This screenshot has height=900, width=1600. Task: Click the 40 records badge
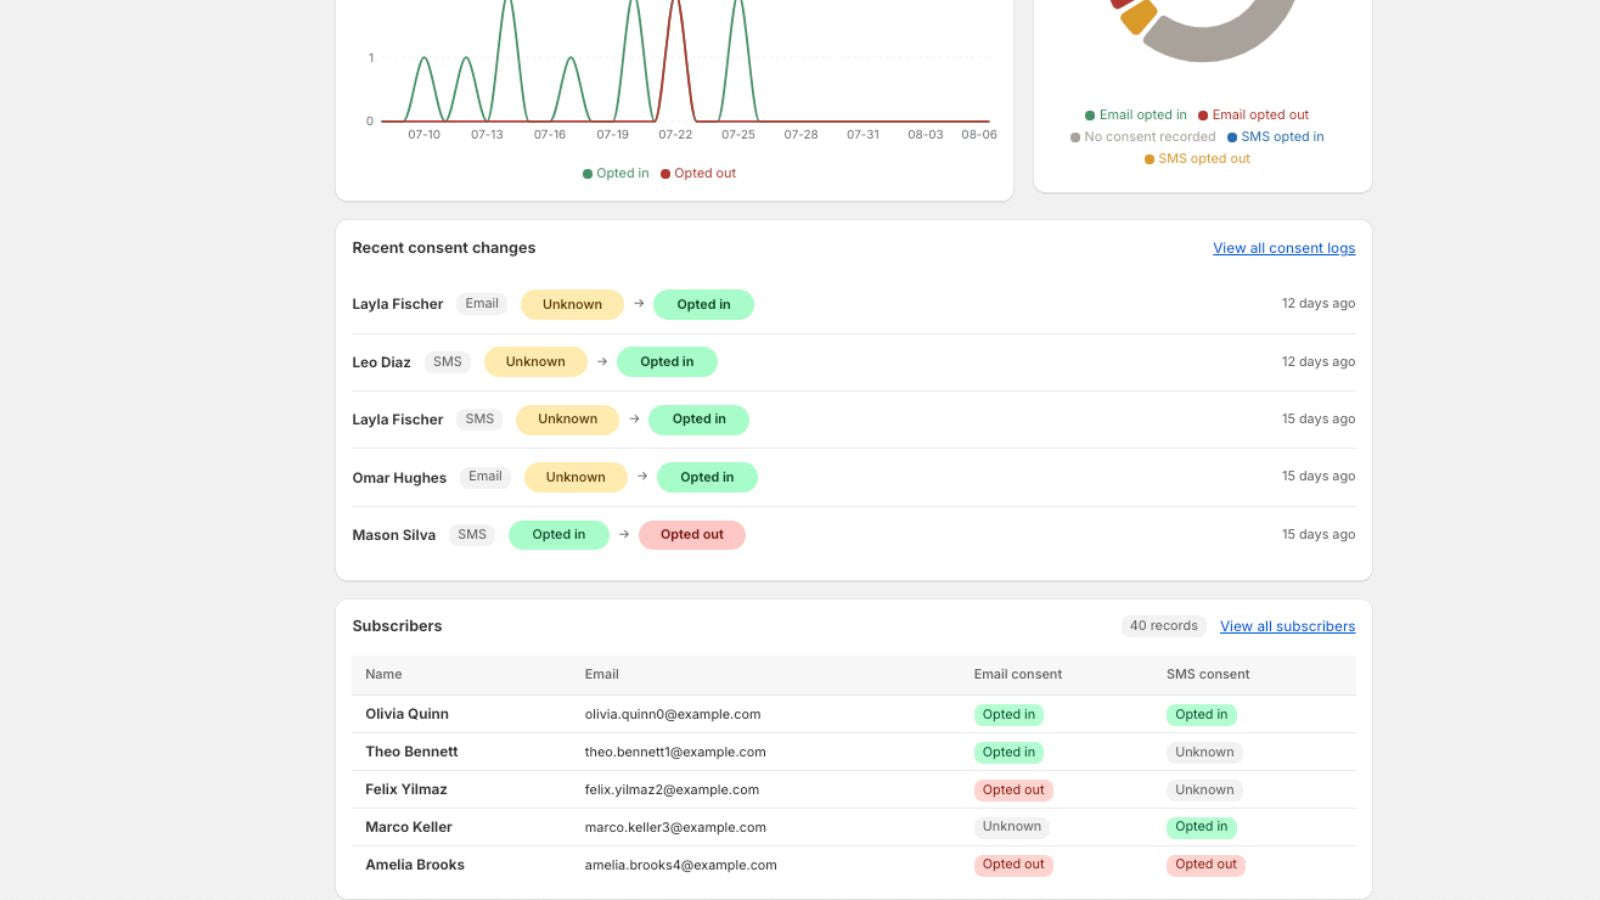click(x=1164, y=626)
